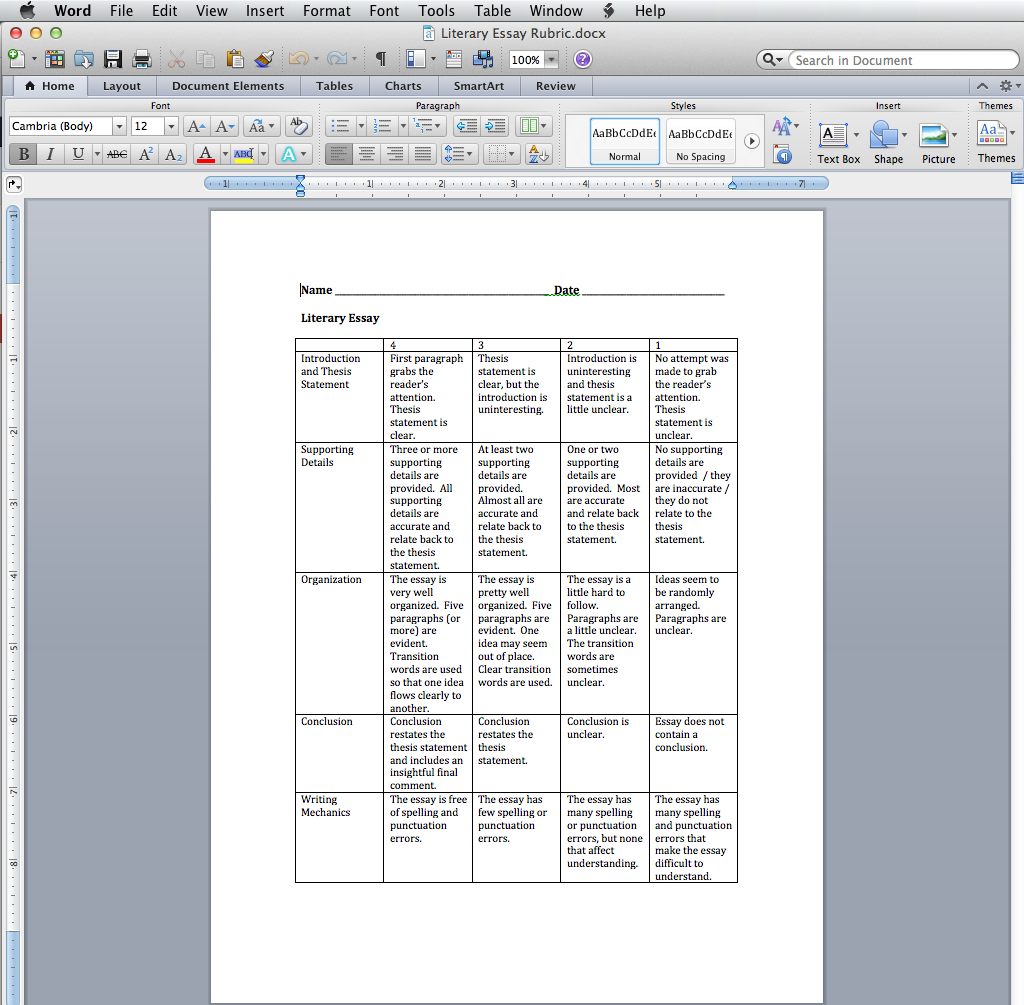
Task: Open the line spacing dropdown
Action: [458, 153]
